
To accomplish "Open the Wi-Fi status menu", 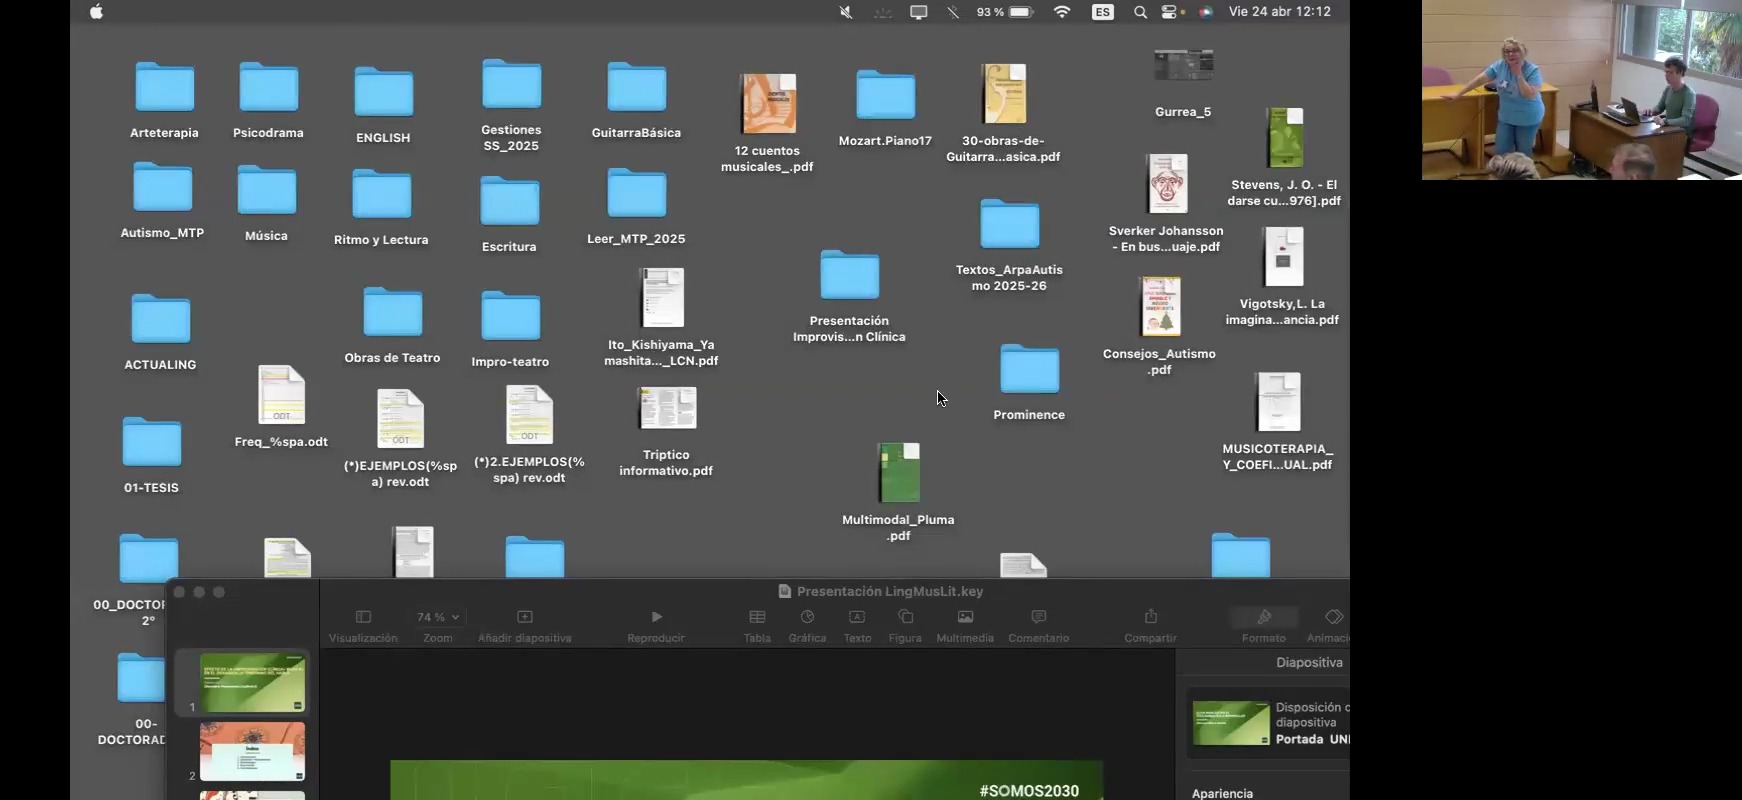I will point(1062,12).
